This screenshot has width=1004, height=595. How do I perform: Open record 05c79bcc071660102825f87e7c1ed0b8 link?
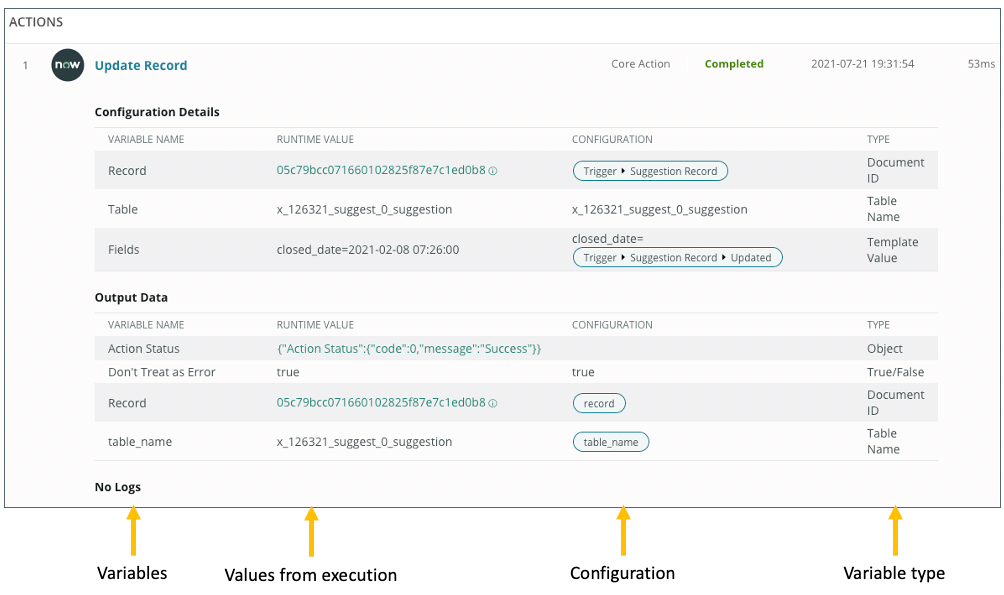[380, 170]
